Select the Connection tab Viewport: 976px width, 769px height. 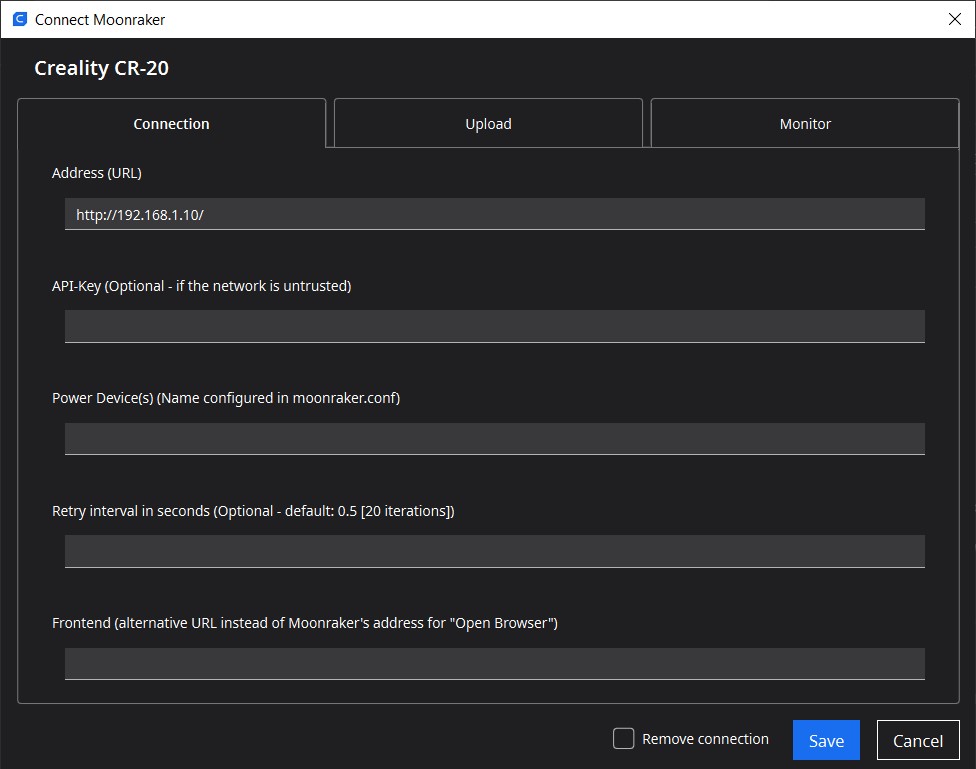171,123
